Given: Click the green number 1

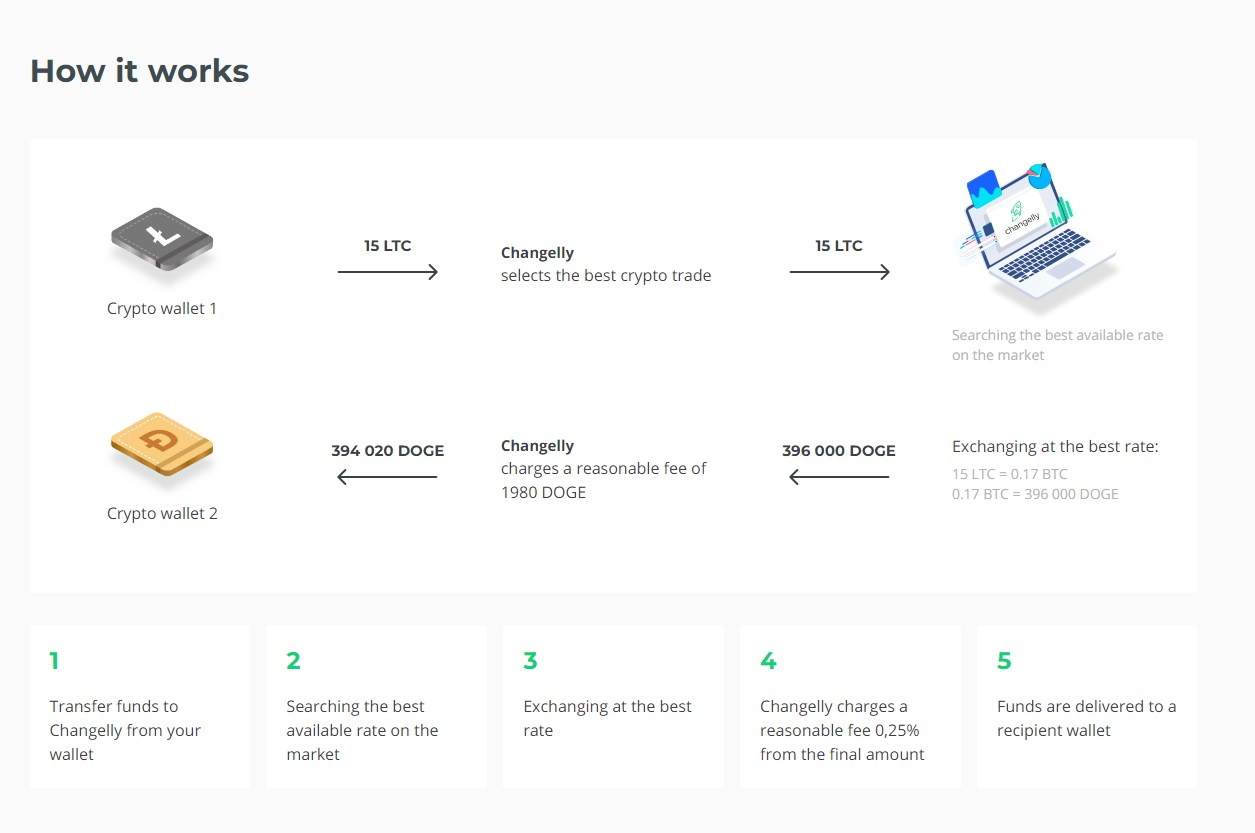Looking at the screenshot, I should point(54,661).
